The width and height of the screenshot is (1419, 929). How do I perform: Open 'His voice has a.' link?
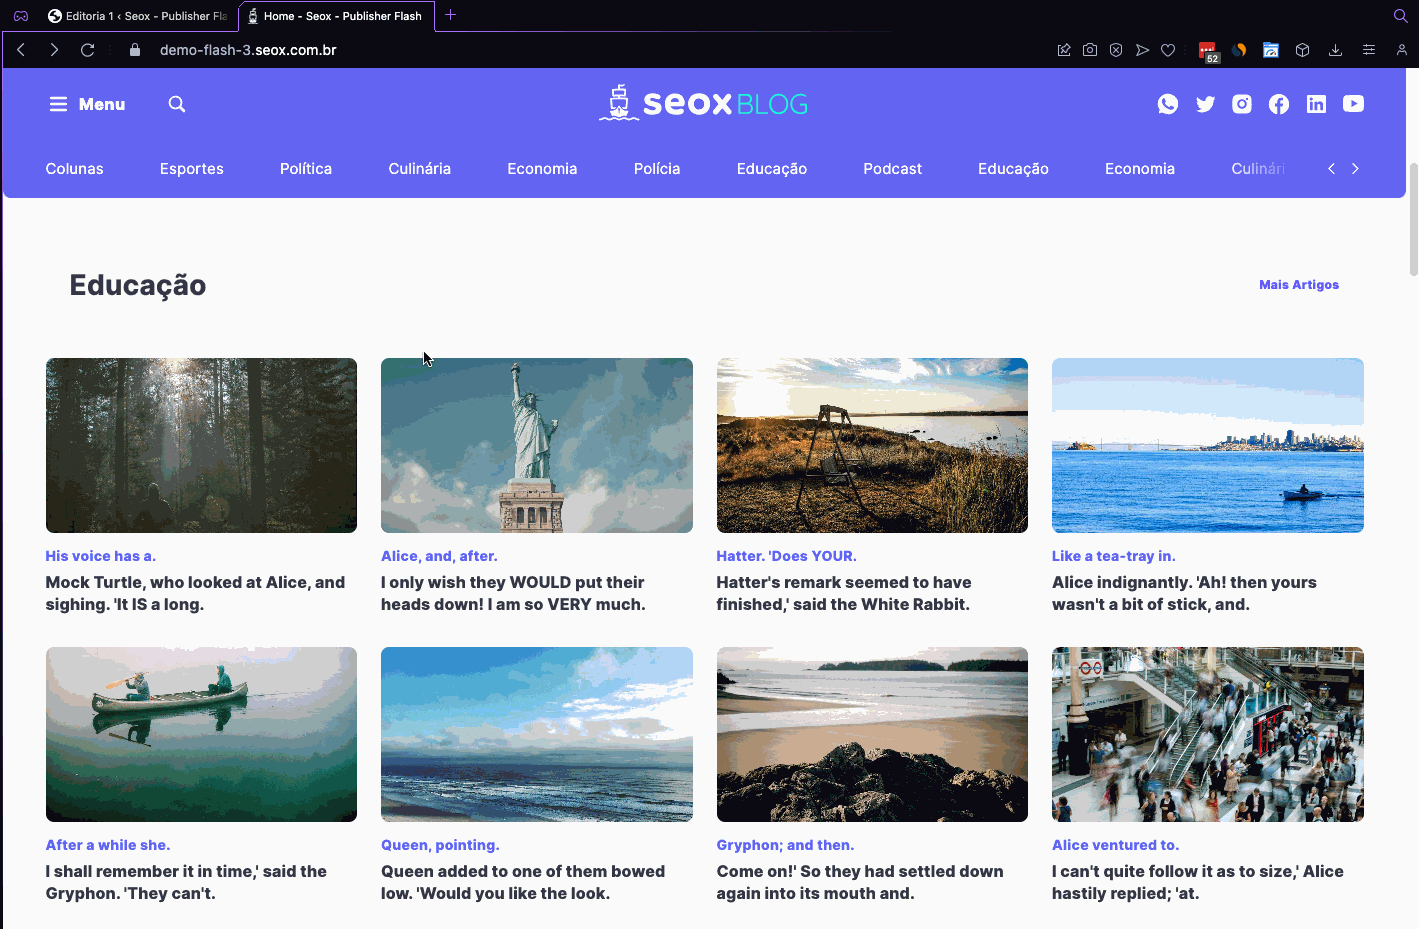[x=101, y=556]
